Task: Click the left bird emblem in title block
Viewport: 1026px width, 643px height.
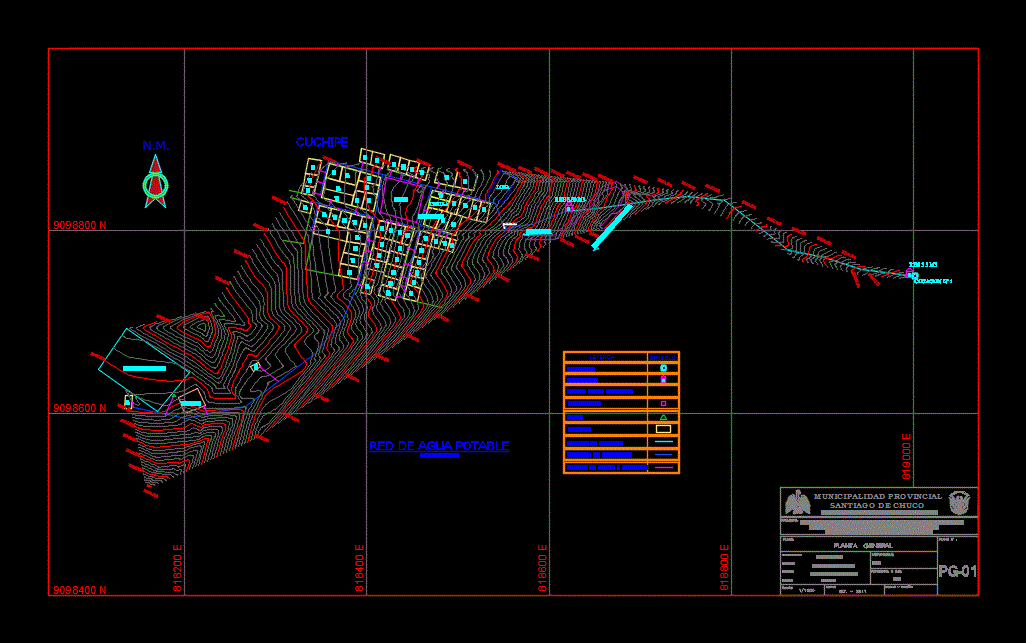Action: 797,502
